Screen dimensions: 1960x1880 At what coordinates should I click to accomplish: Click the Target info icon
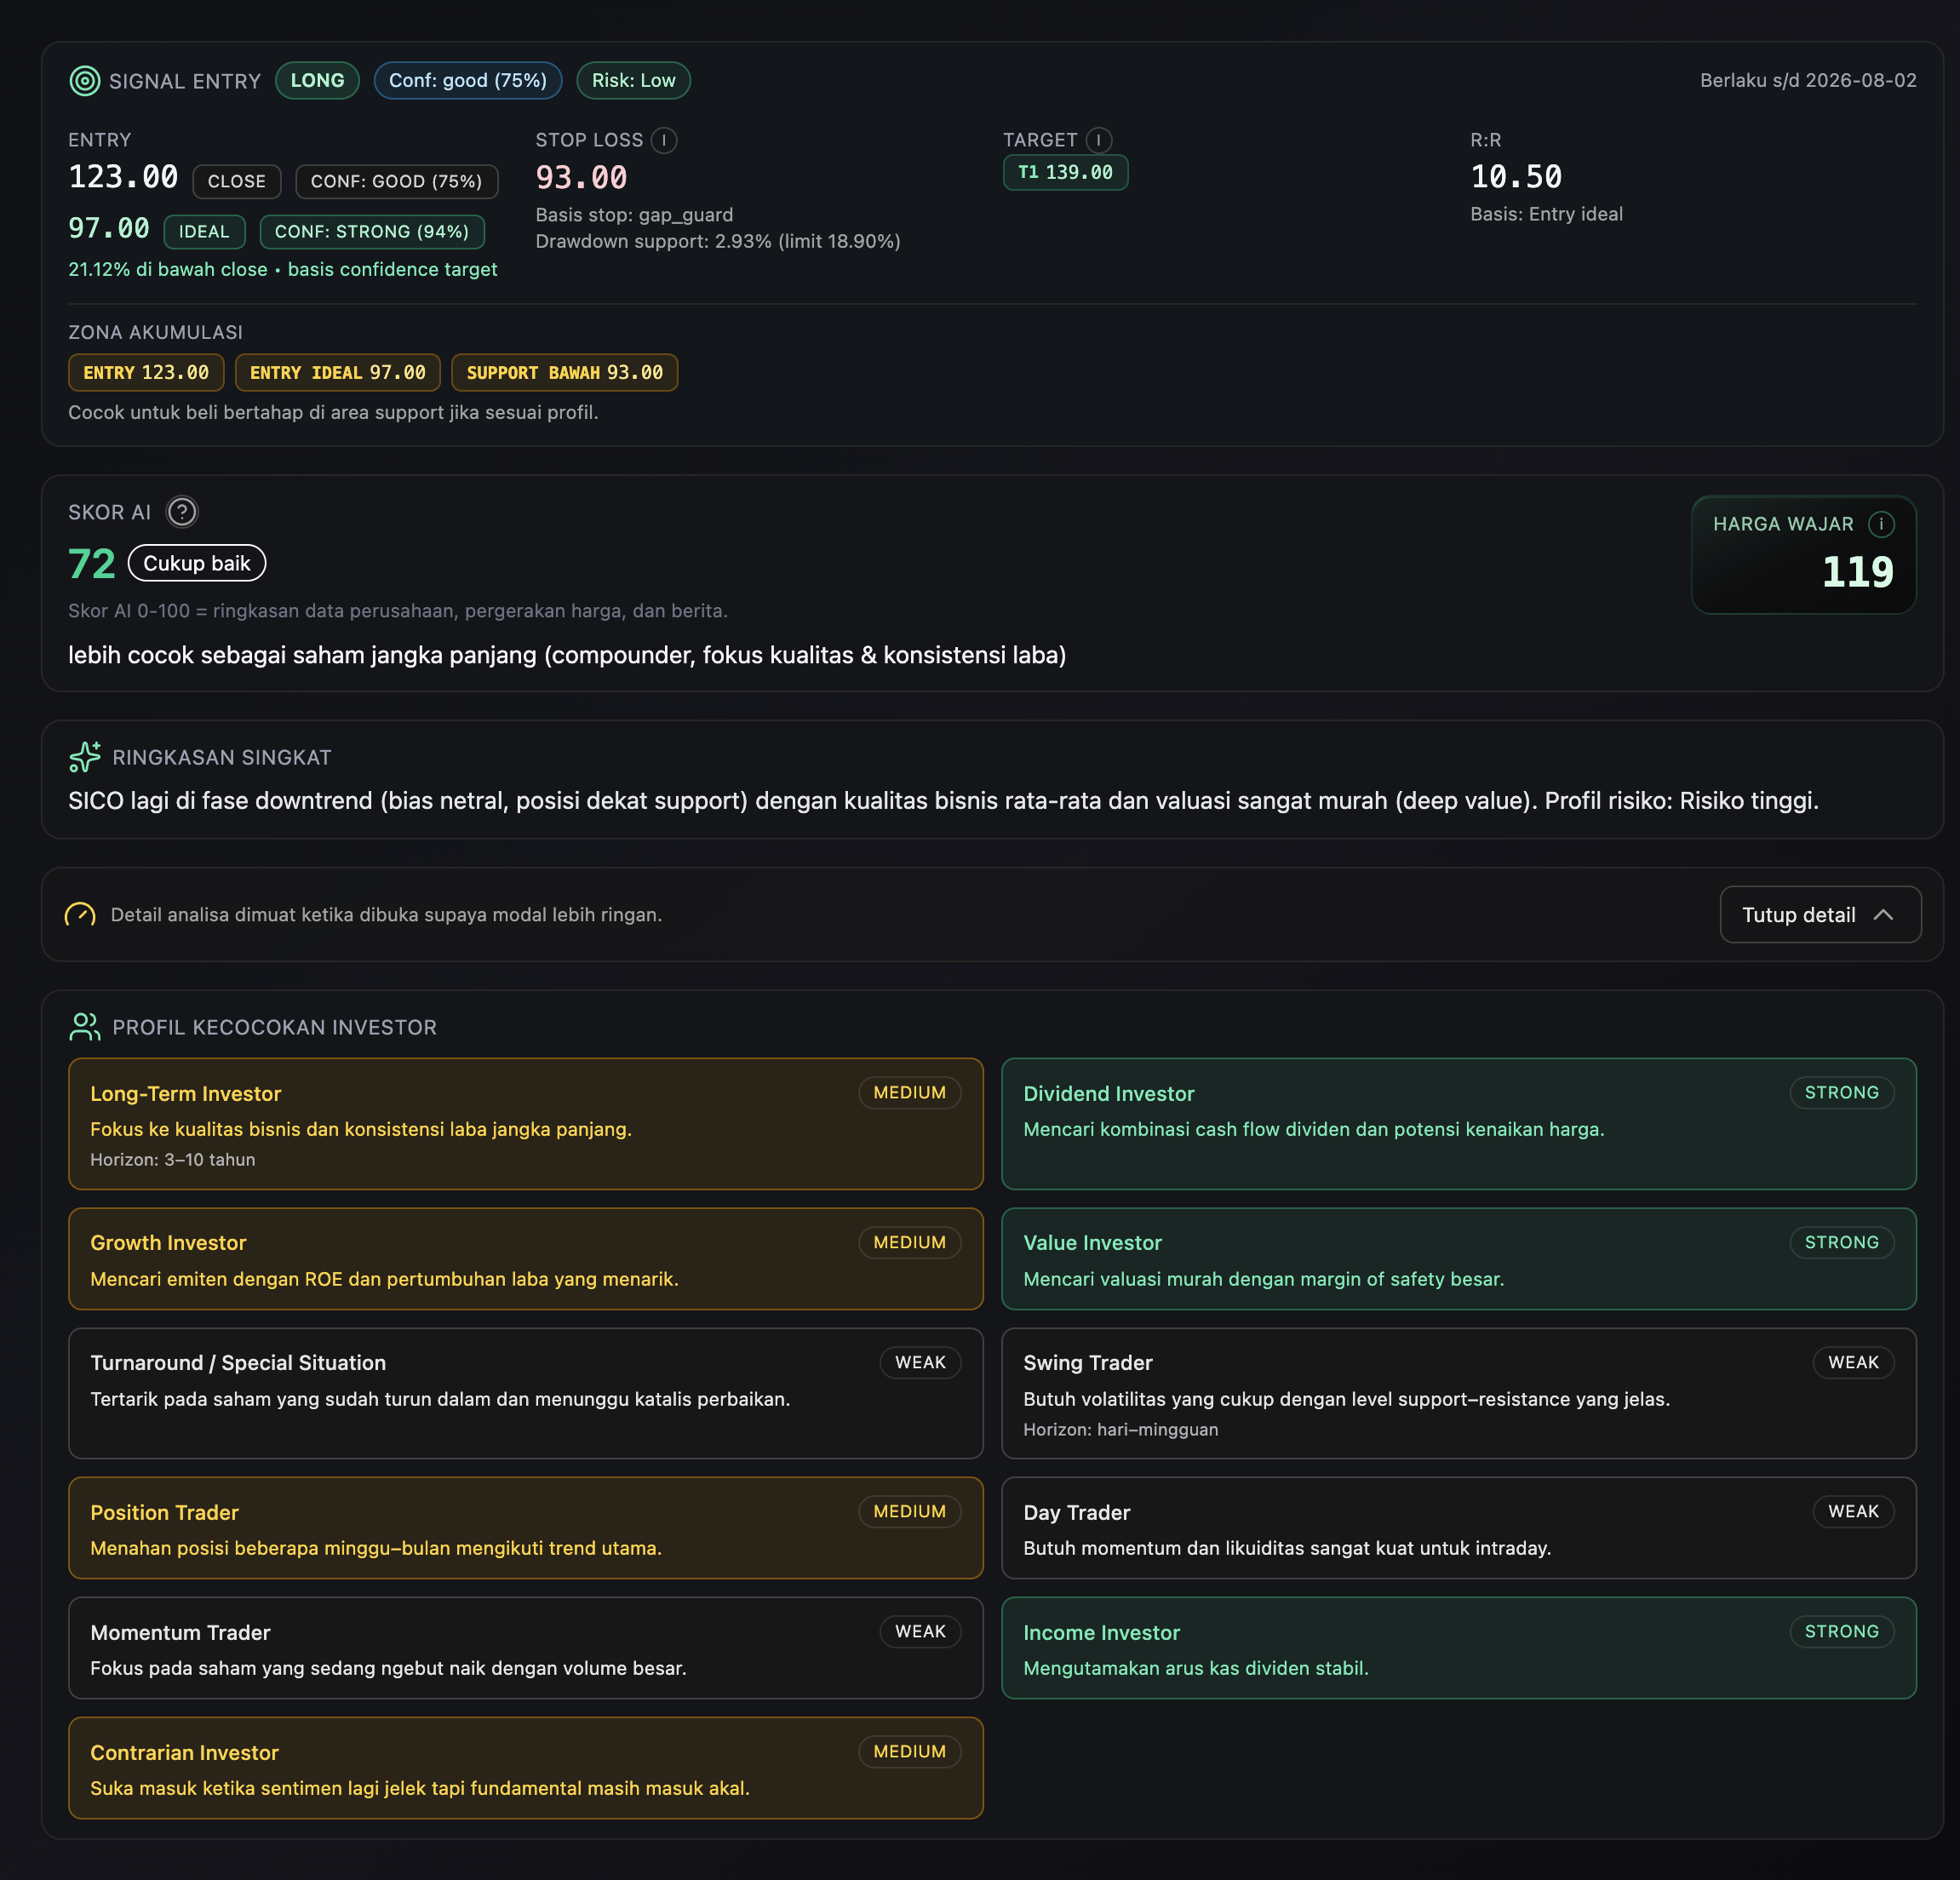[x=1098, y=140]
